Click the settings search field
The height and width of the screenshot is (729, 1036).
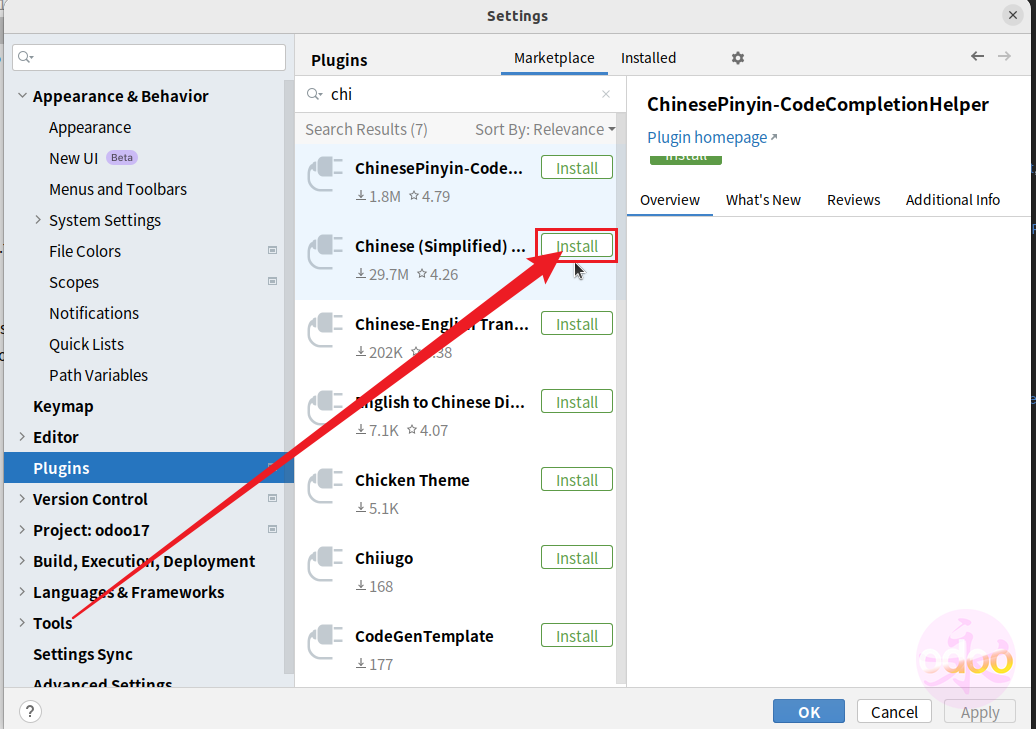coord(150,57)
